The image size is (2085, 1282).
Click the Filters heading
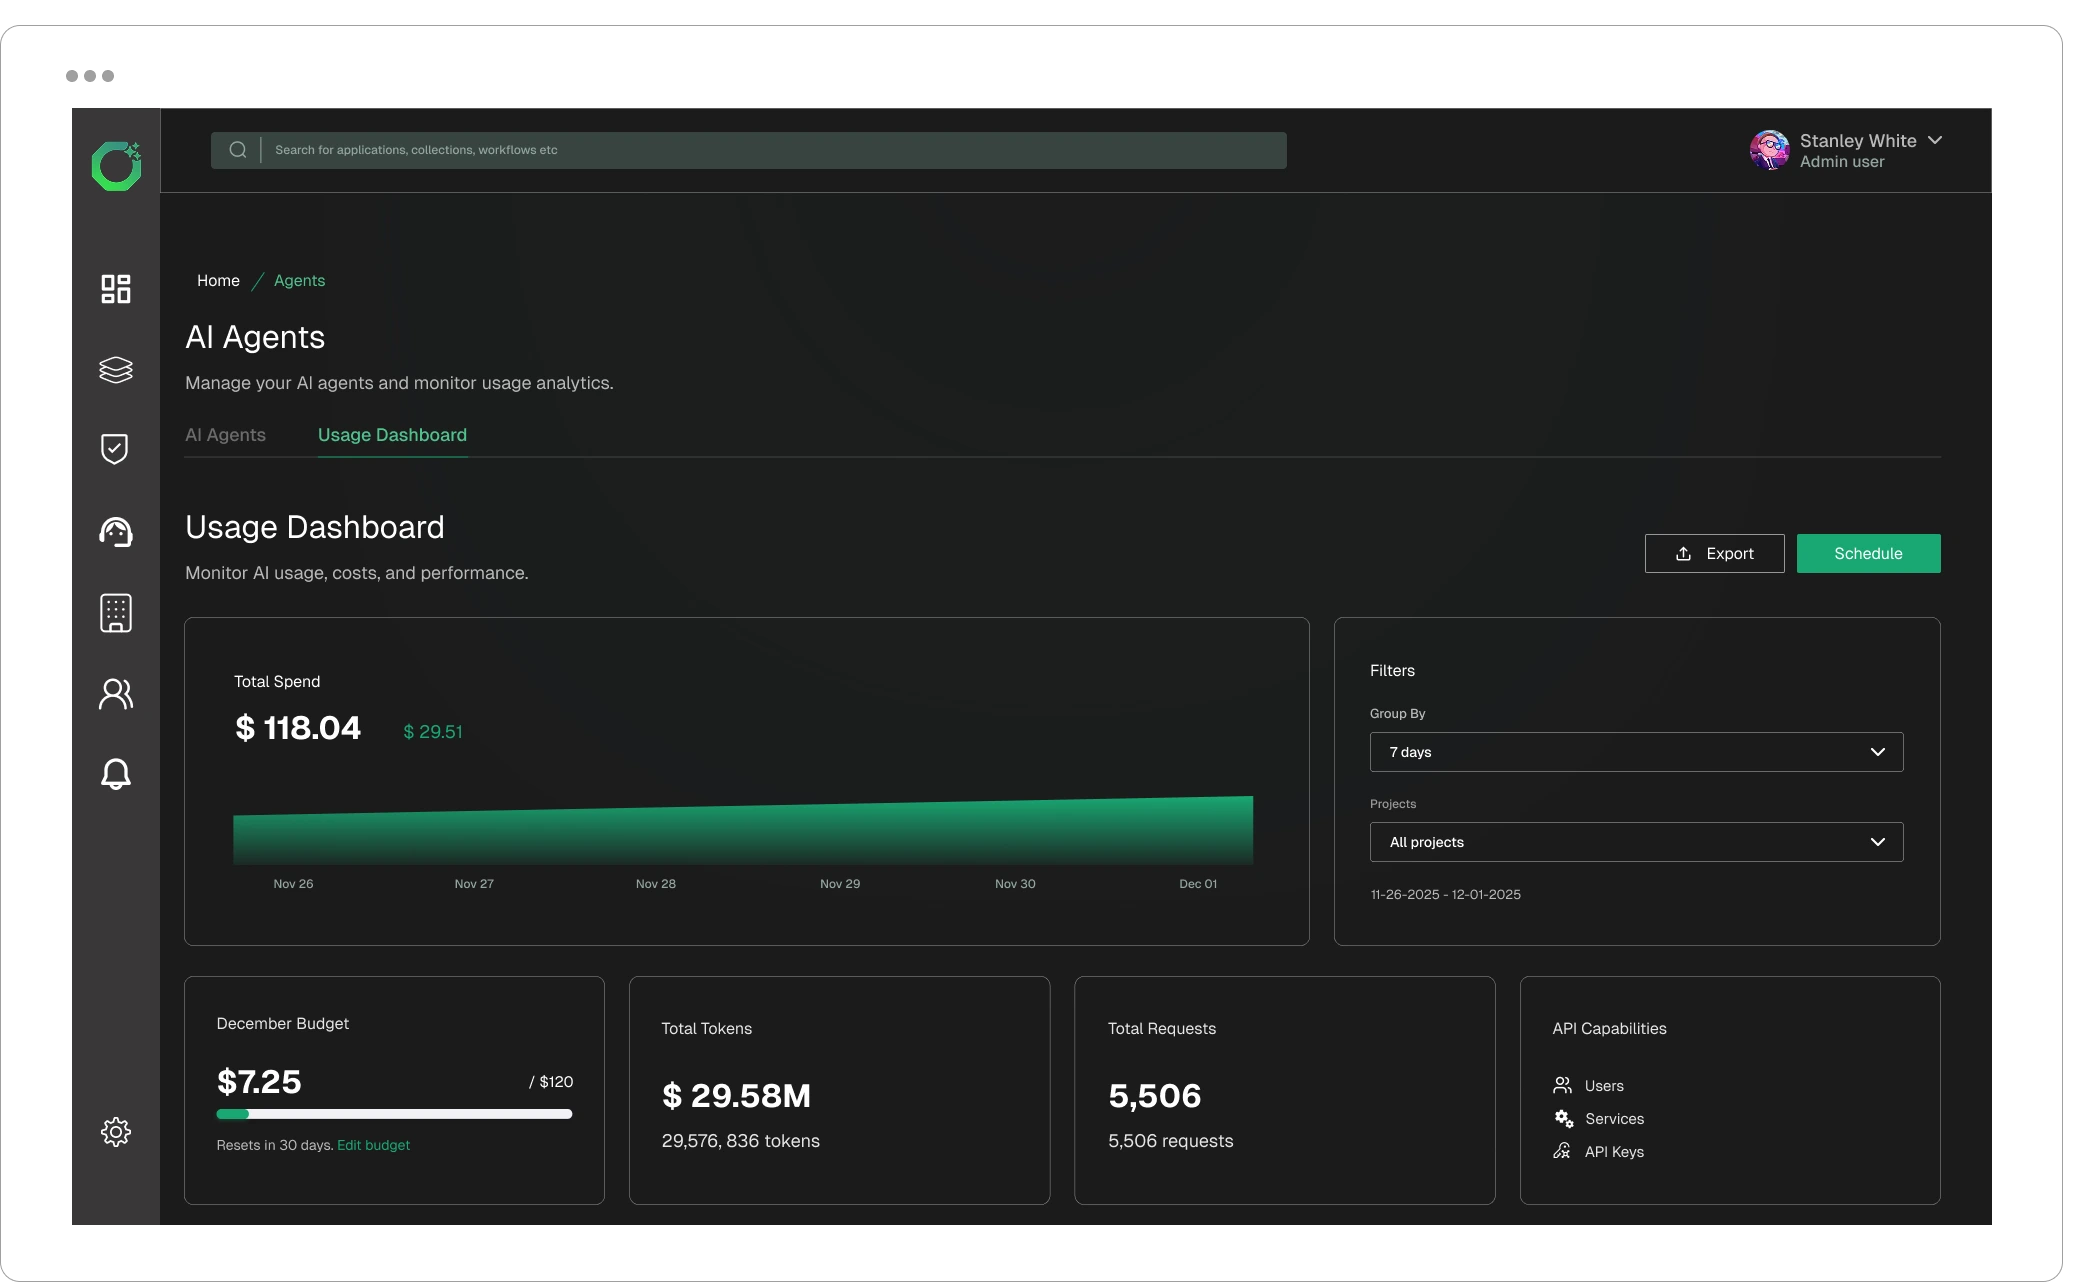point(1392,671)
